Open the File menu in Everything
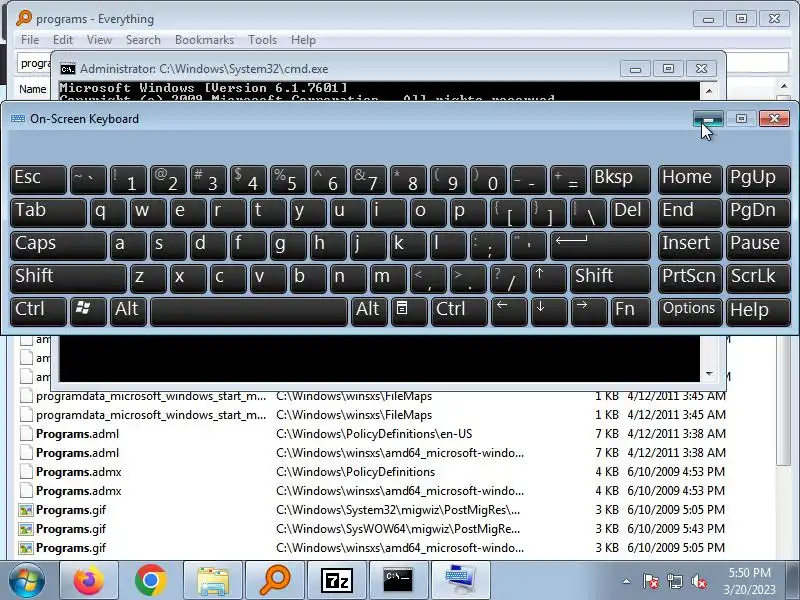 [x=30, y=40]
